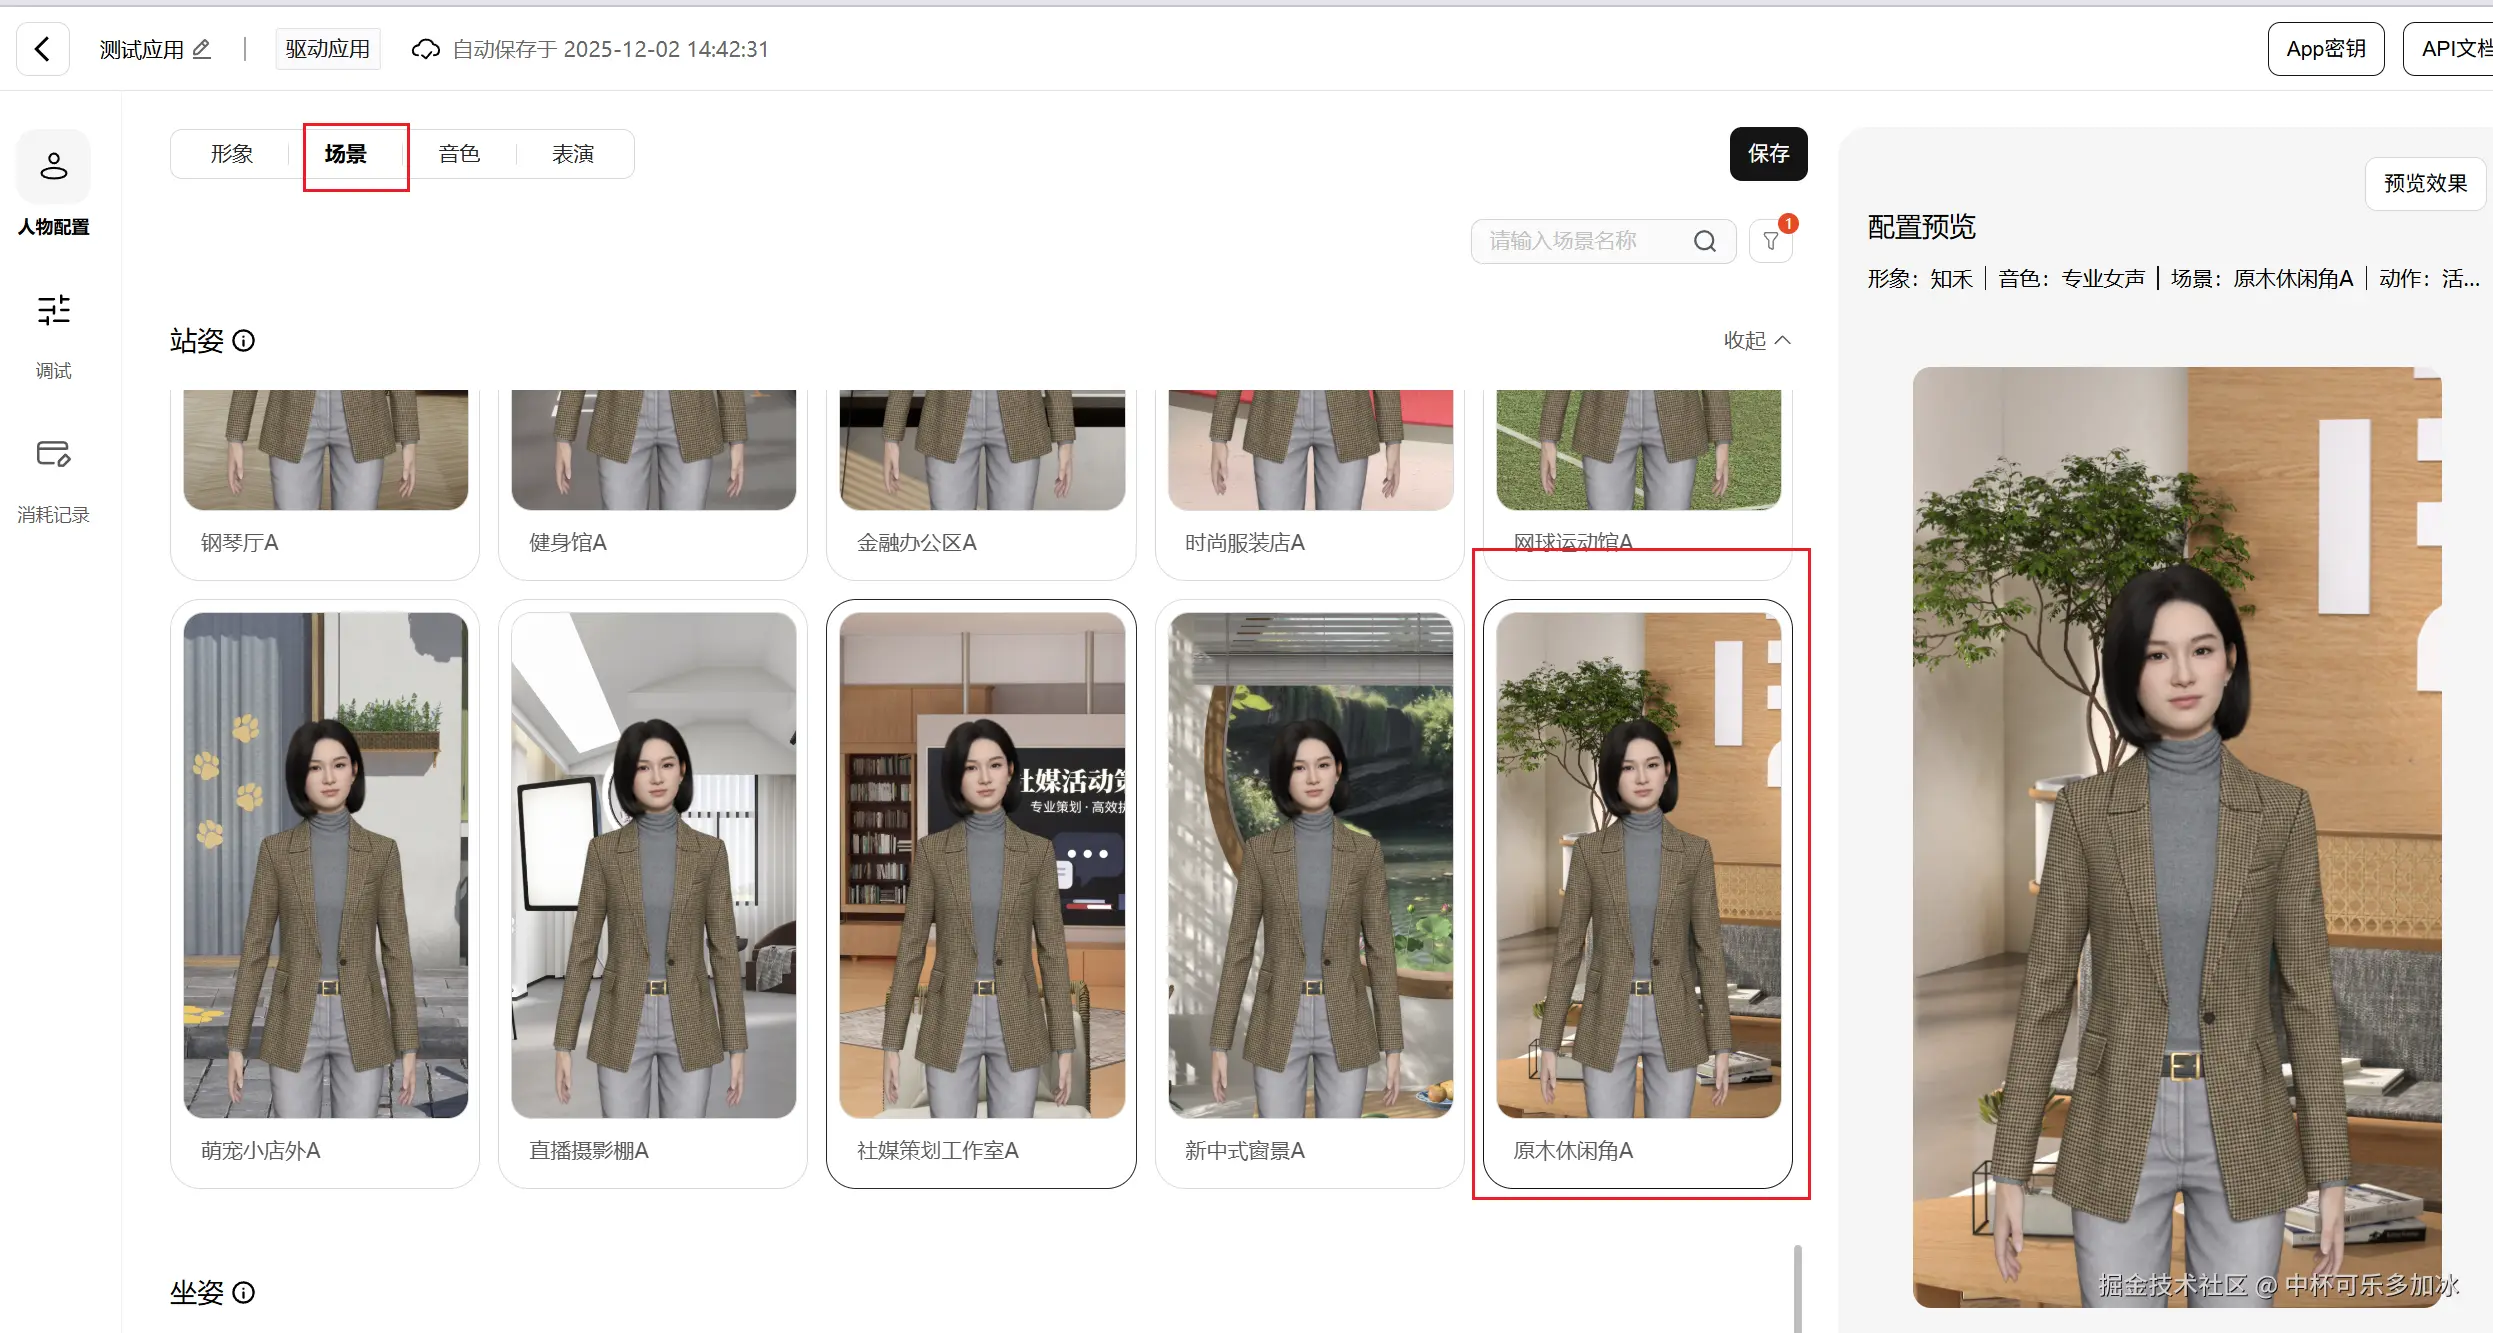The height and width of the screenshot is (1333, 2493).
Task: Open the 人物配置 sidebar icon
Action: (x=53, y=166)
